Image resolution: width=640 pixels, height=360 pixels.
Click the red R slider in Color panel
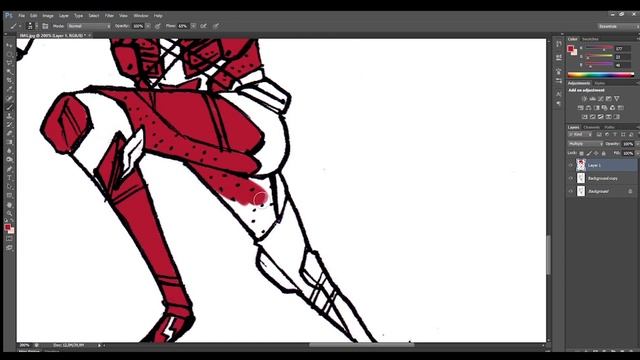click(599, 49)
